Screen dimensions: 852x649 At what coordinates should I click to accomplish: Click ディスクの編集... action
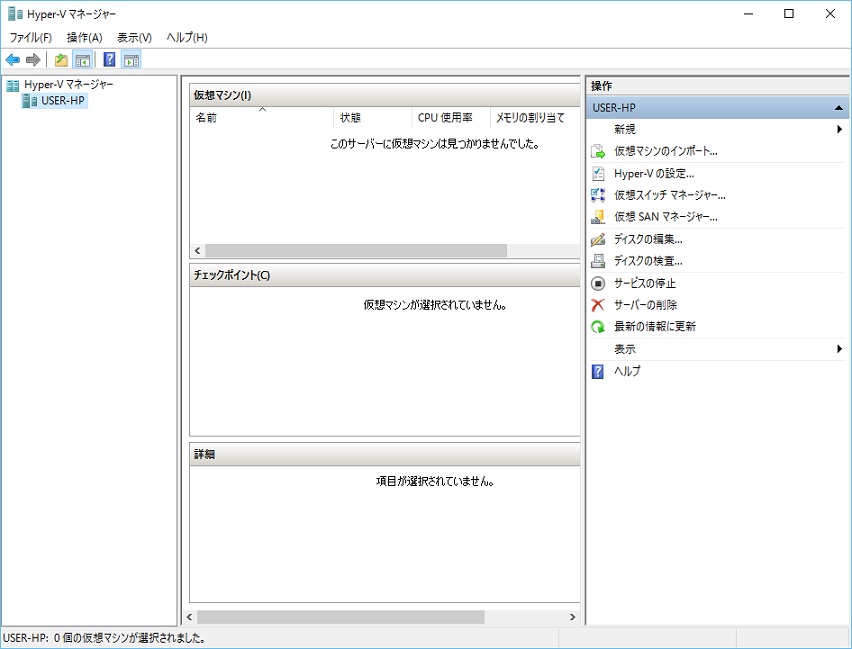point(648,239)
